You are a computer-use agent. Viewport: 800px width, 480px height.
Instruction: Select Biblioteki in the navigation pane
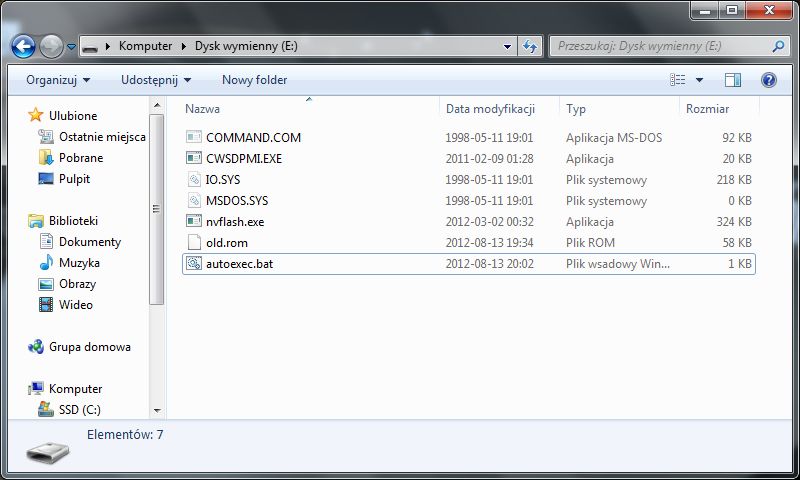coord(73,221)
